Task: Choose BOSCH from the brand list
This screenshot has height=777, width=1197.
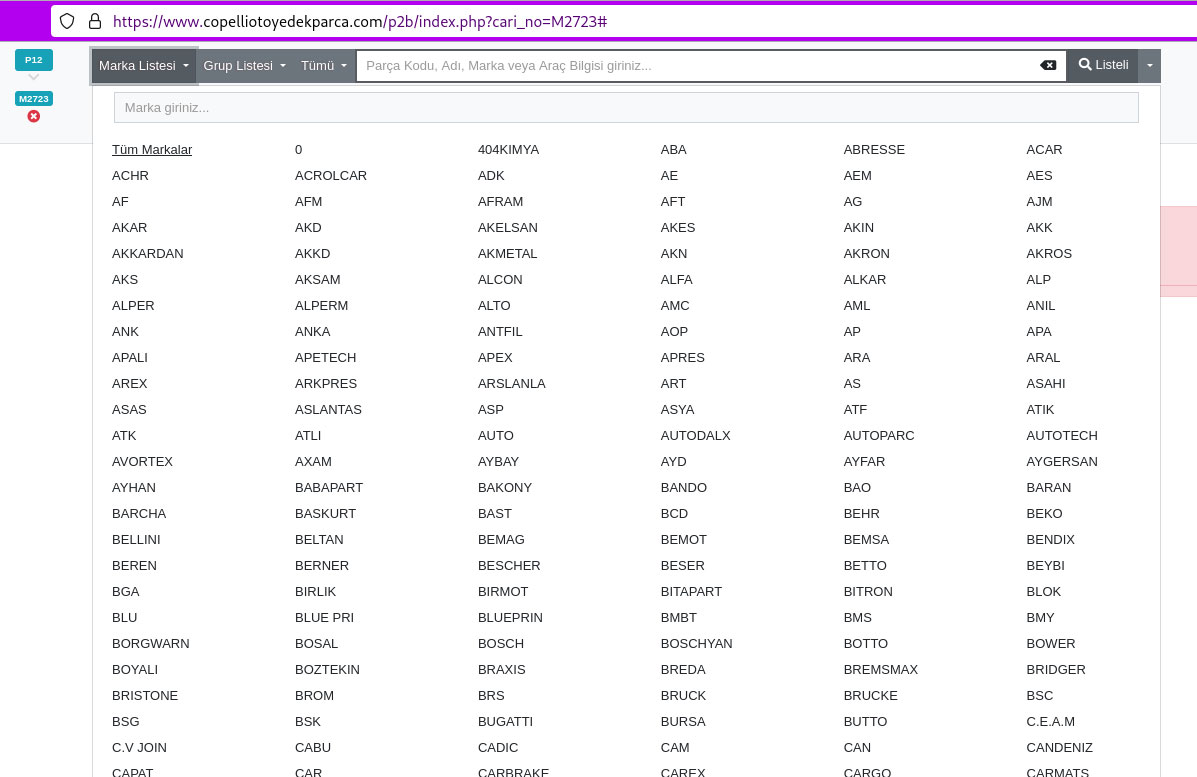Action: [501, 643]
